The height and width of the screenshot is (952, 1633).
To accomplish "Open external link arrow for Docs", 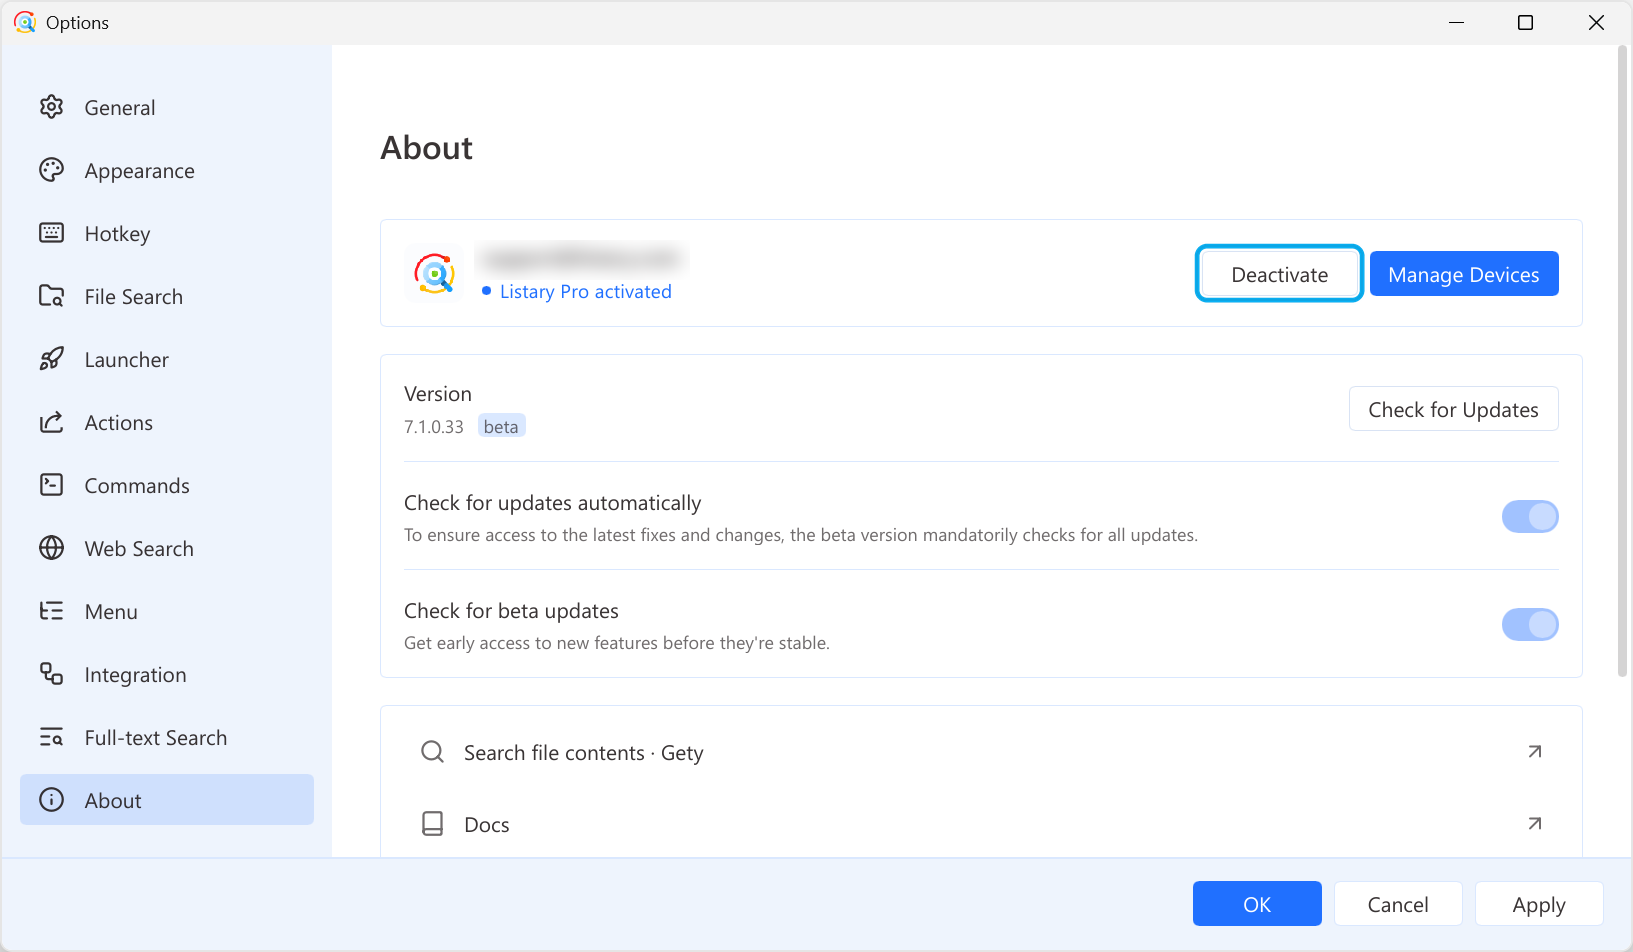I will coord(1535,823).
